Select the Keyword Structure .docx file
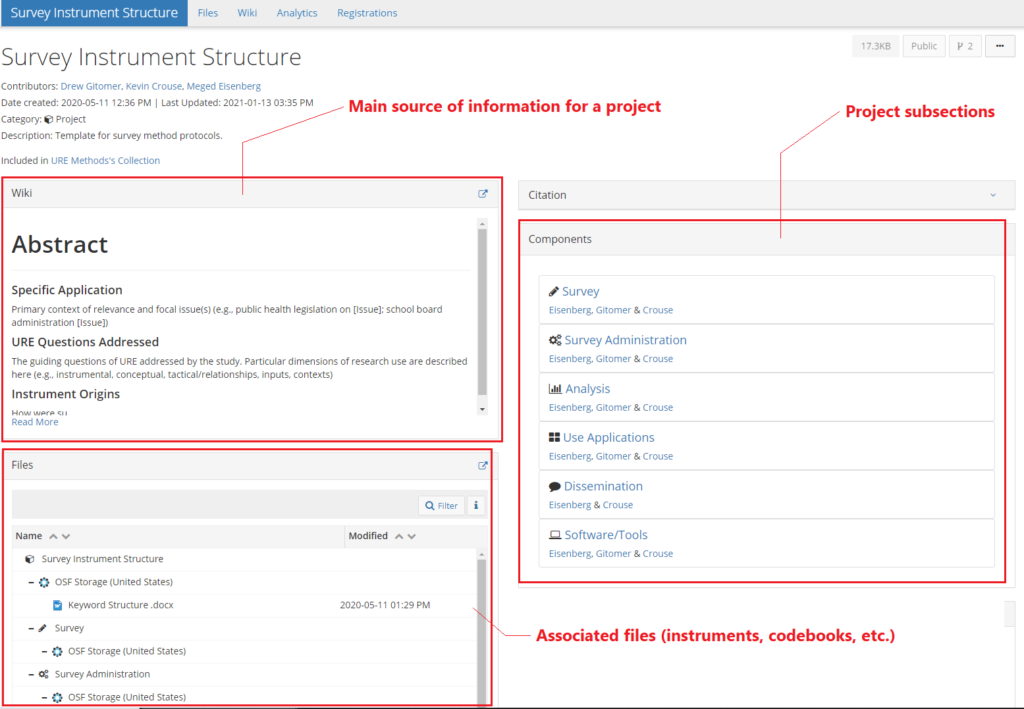This screenshot has width=1024, height=709. pyautogui.click(x=120, y=605)
